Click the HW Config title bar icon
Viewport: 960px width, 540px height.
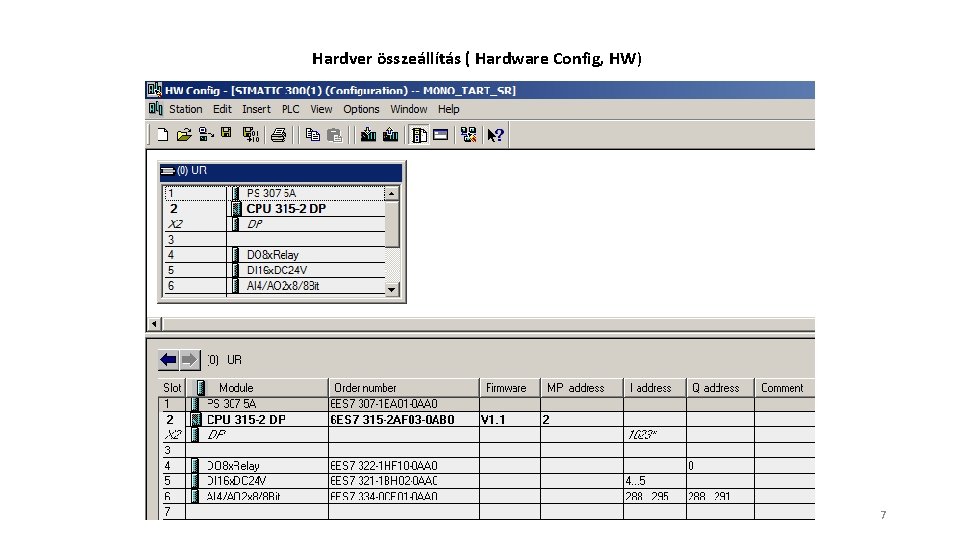154,90
